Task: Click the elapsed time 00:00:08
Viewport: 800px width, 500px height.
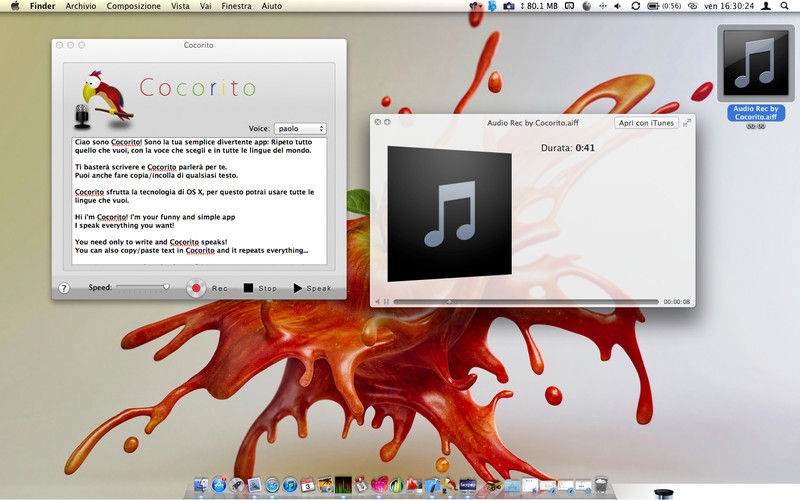Action: point(677,302)
